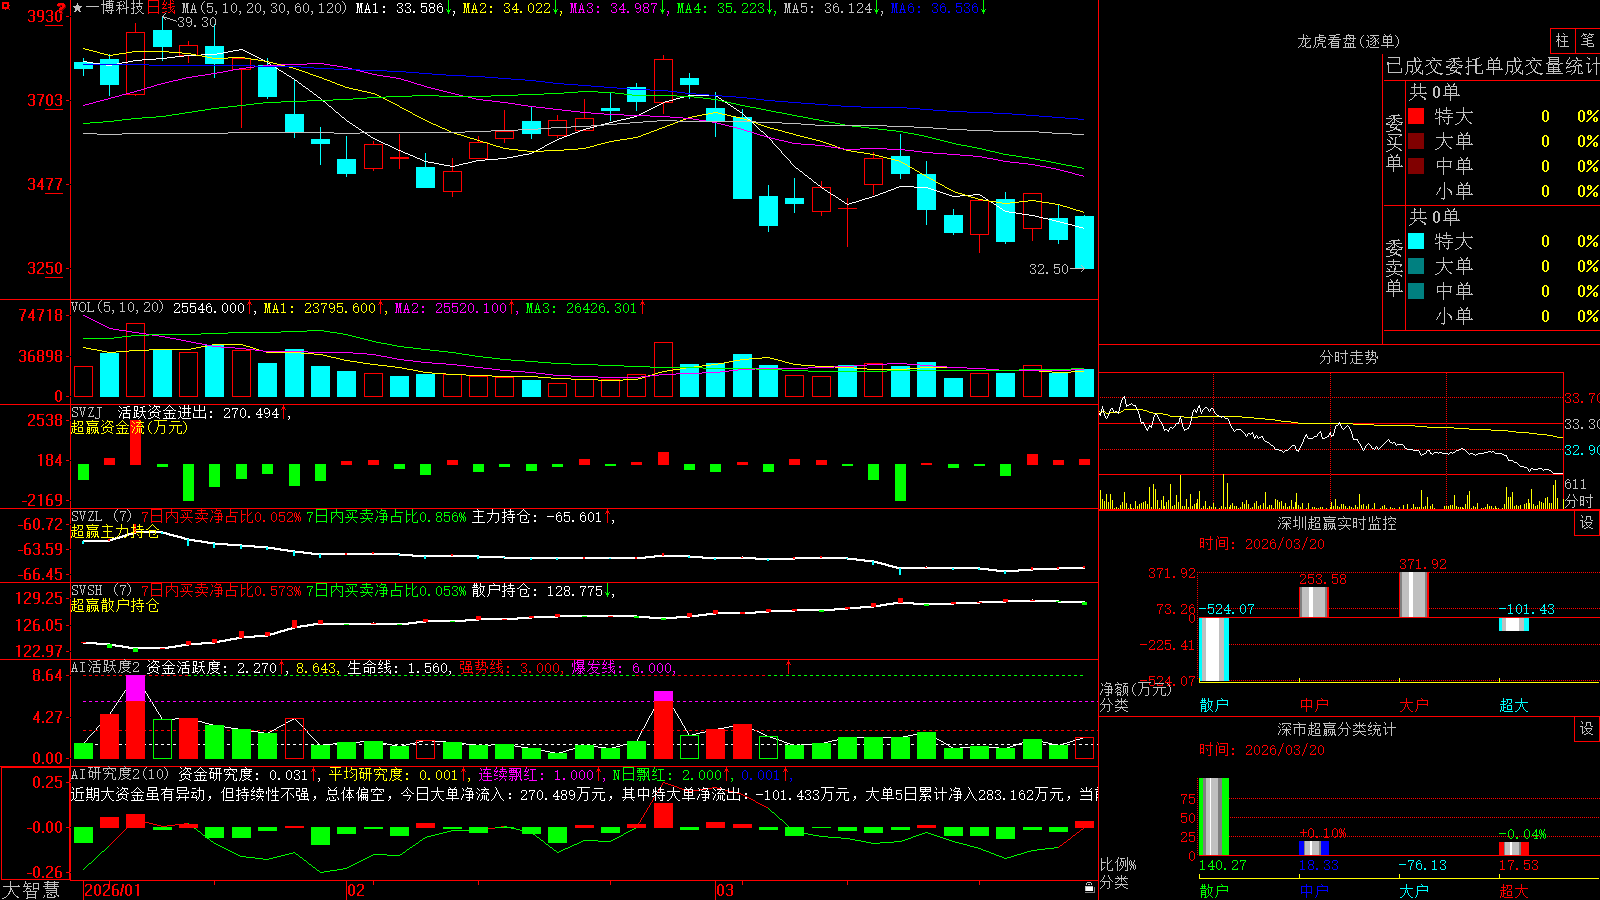The height and width of the screenshot is (900, 1600).
Task: Click the 02 month marker on timeline
Action: (356, 890)
